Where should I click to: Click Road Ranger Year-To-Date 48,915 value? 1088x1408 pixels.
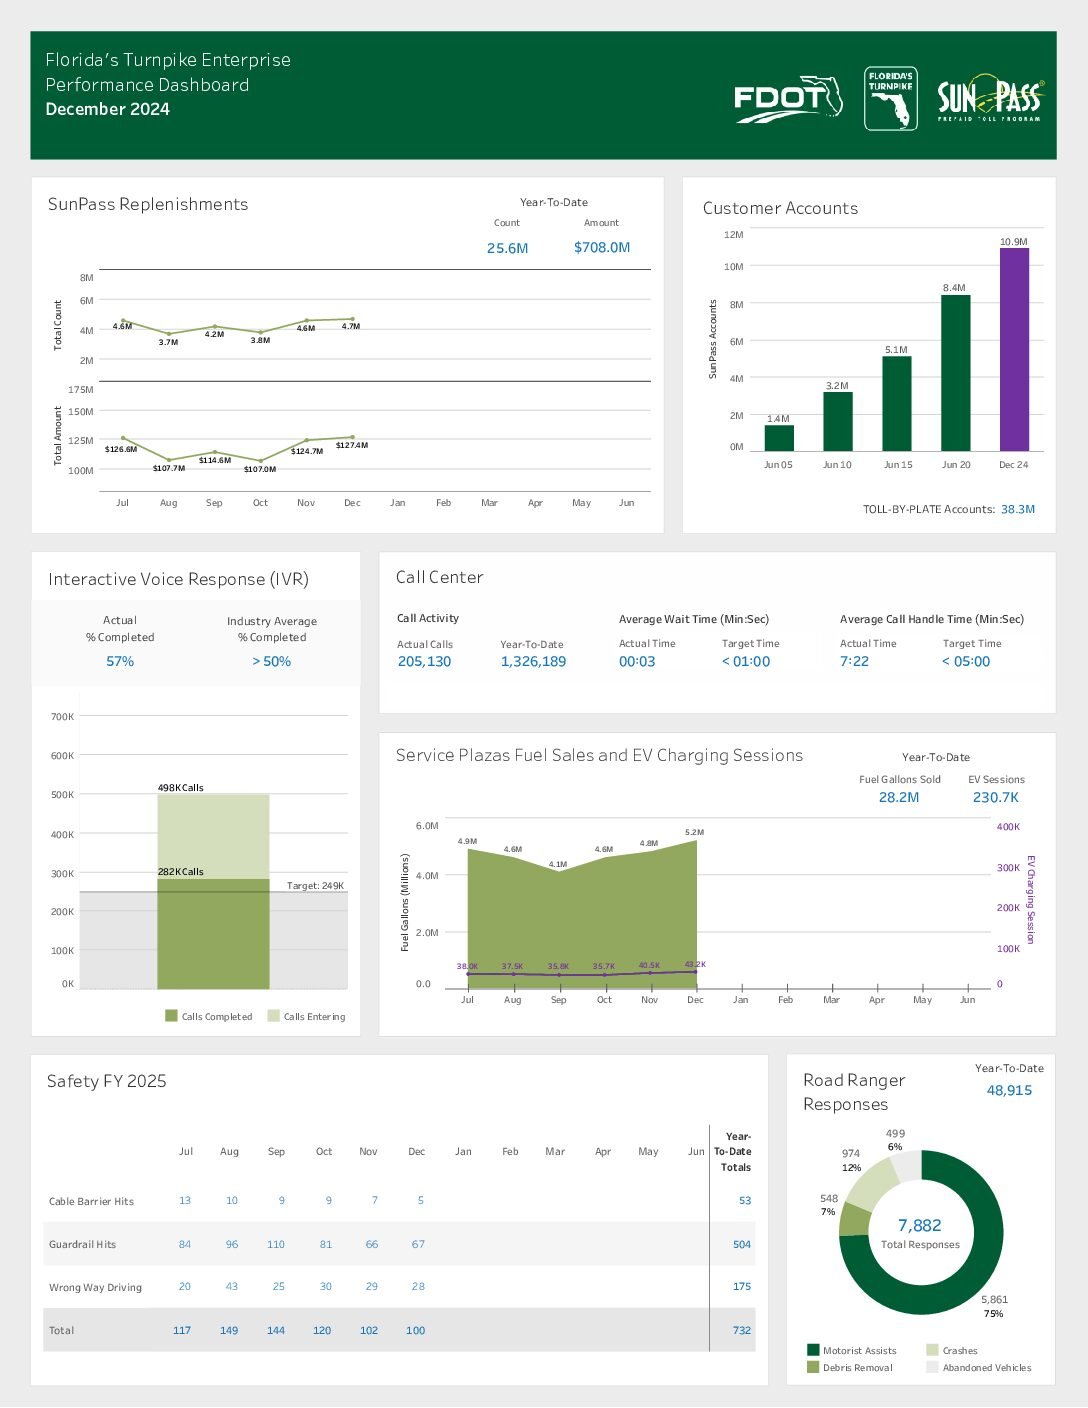click(x=1009, y=1090)
